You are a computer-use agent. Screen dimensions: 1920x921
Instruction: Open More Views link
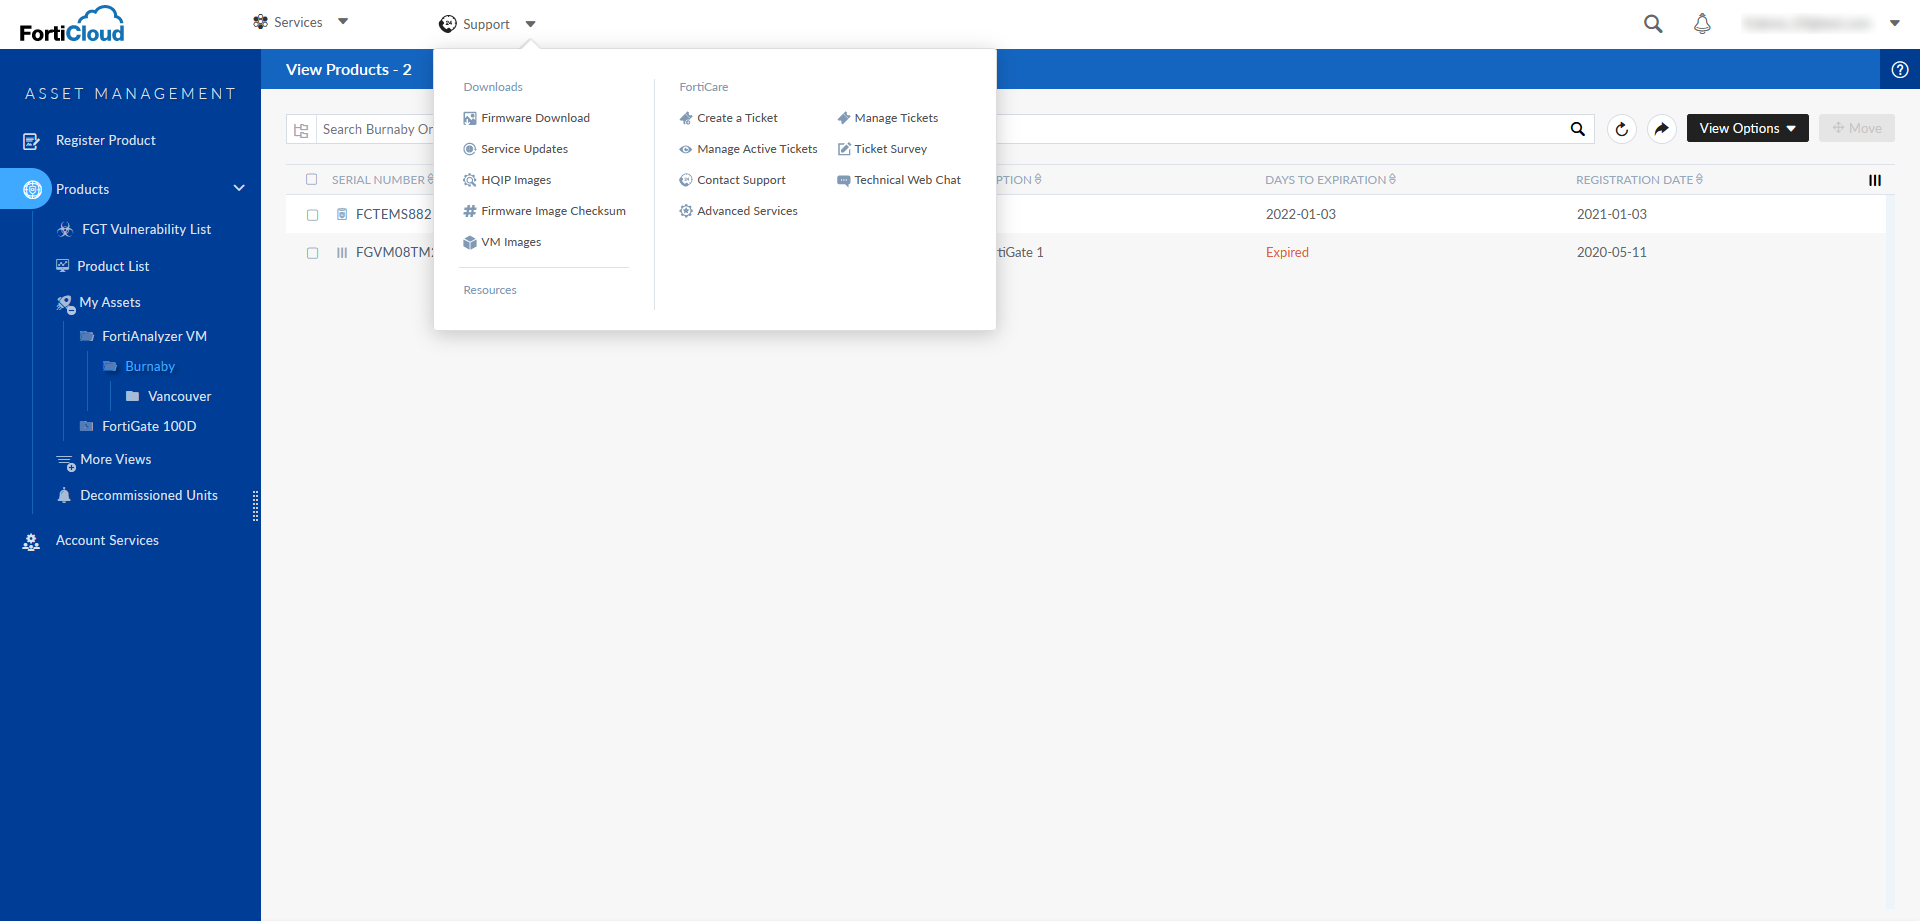(x=116, y=459)
